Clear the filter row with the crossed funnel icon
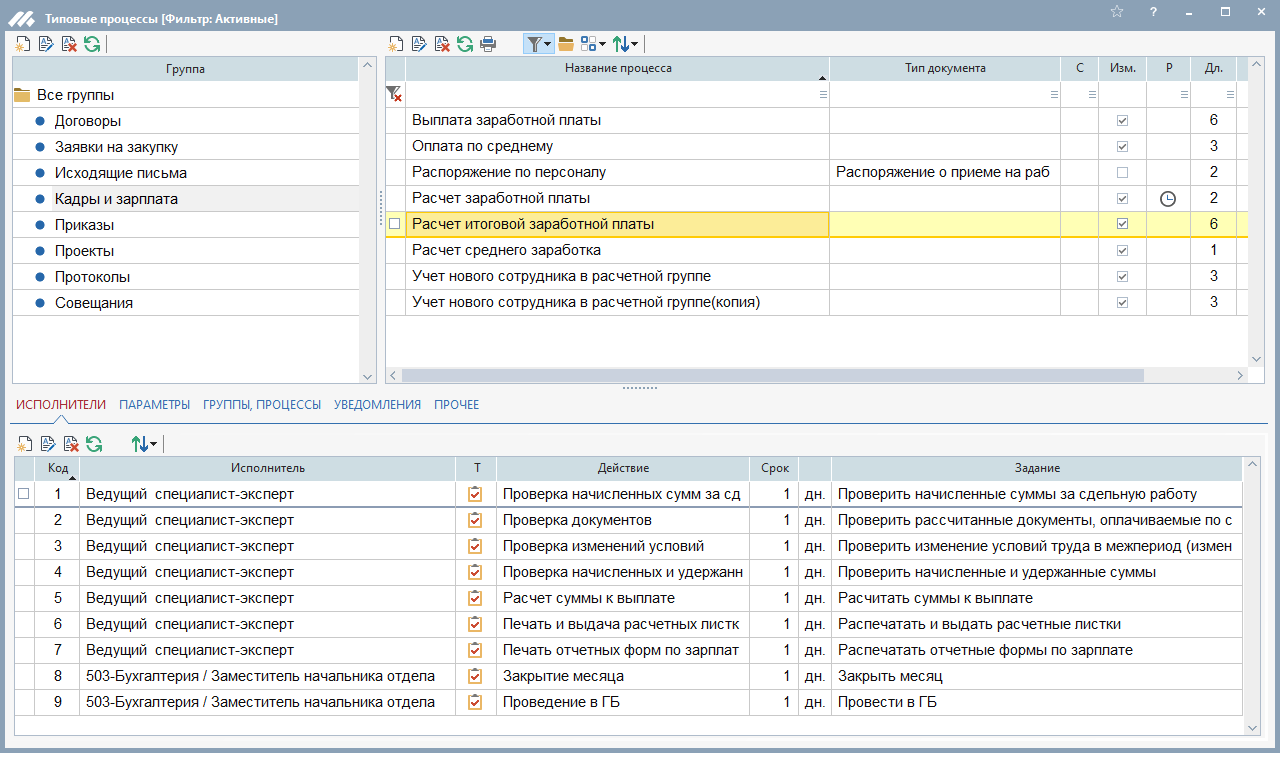 click(395, 94)
